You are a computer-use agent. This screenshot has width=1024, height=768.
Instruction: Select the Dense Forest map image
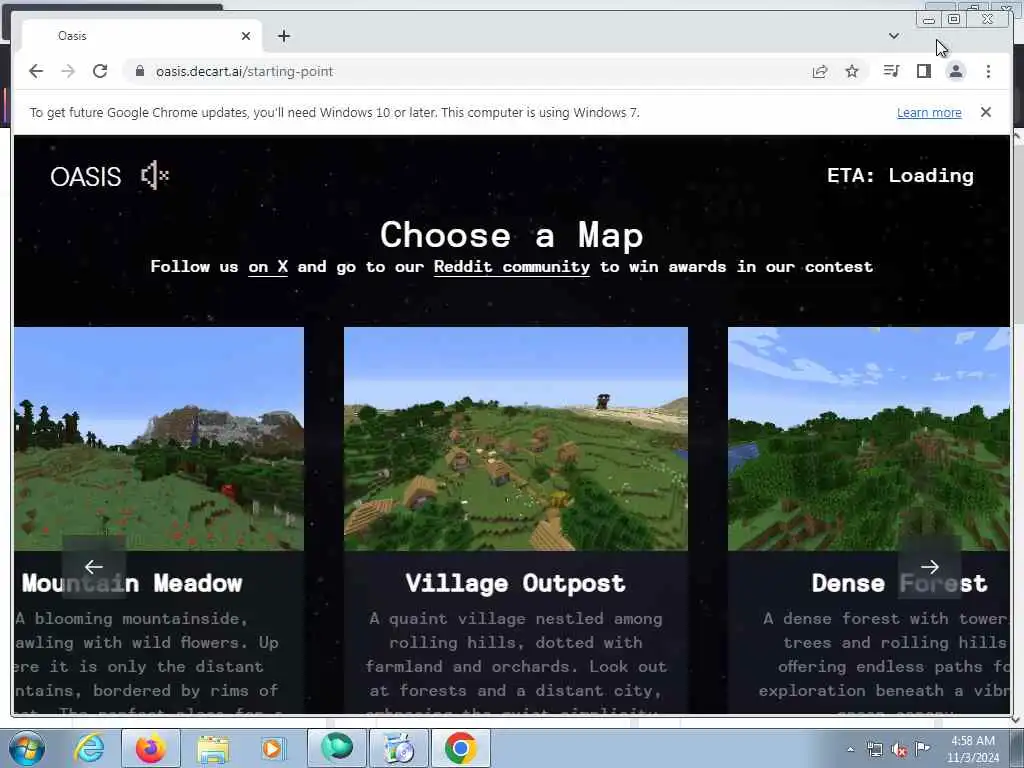click(x=869, y=439)
